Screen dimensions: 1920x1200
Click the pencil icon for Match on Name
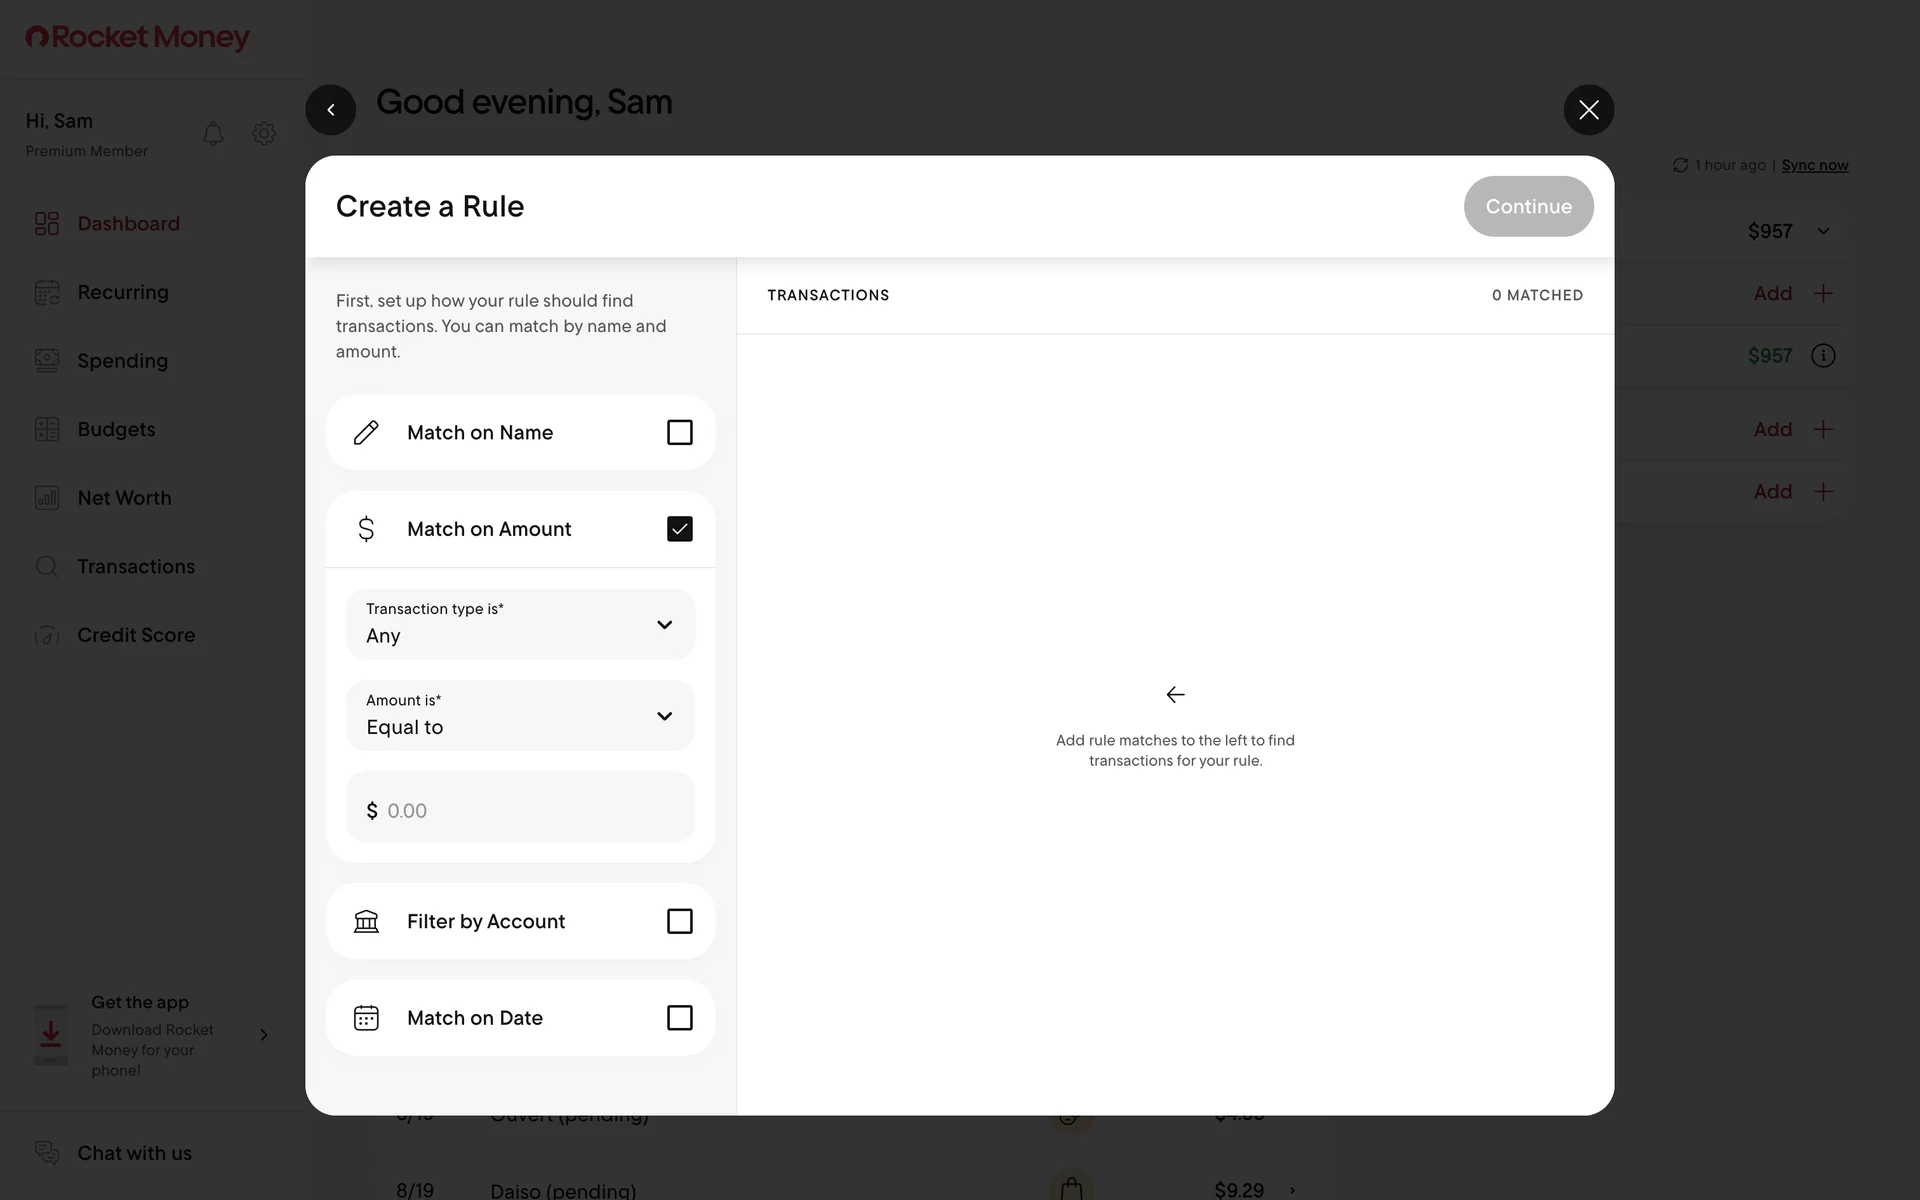[366, 432]
